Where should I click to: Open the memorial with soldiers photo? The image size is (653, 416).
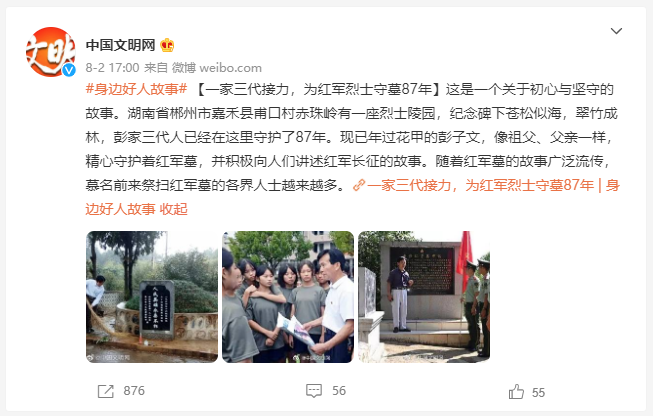click(x=424, y=297)
